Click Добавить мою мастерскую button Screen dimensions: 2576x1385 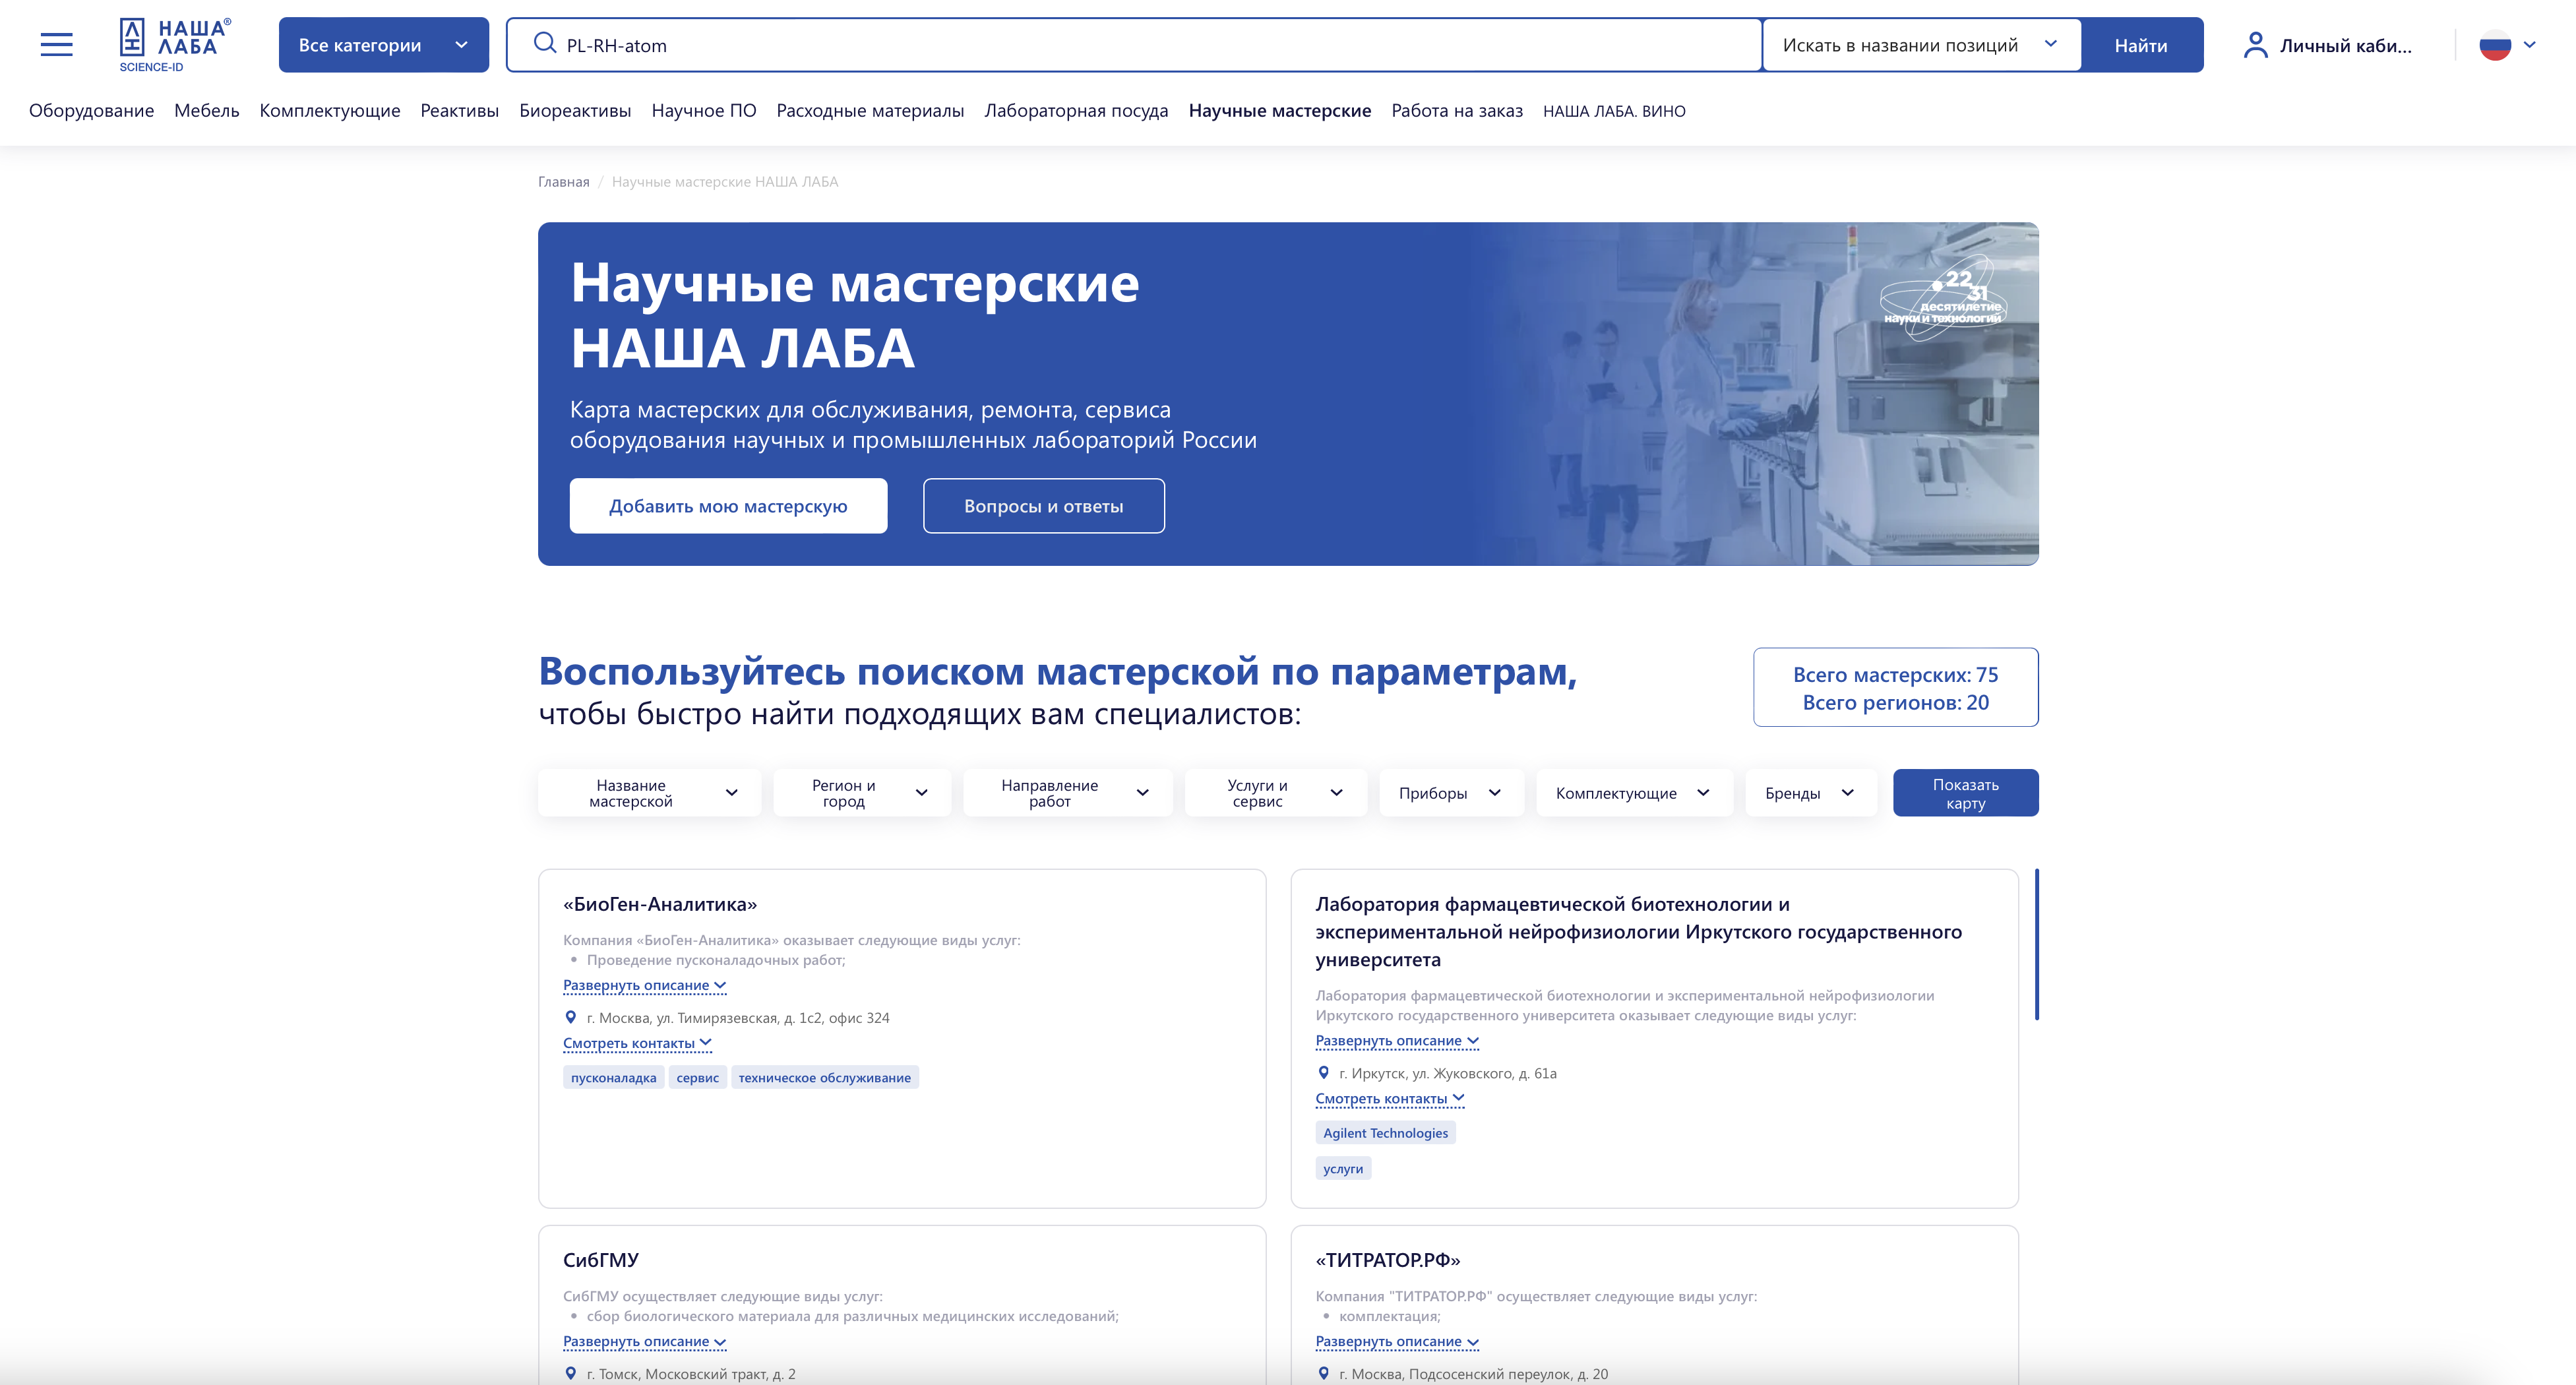[728, 506]
